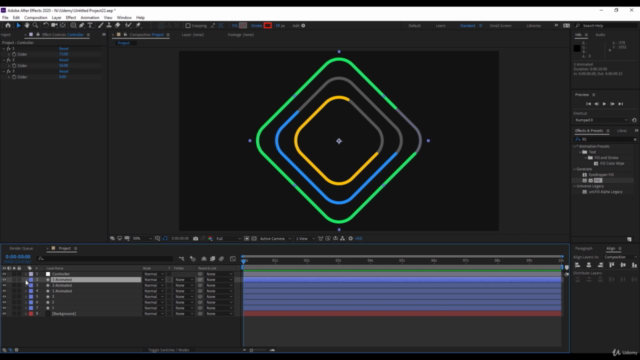
Task: Open the composition mini-flowchart icon
Action: (182, 258)
